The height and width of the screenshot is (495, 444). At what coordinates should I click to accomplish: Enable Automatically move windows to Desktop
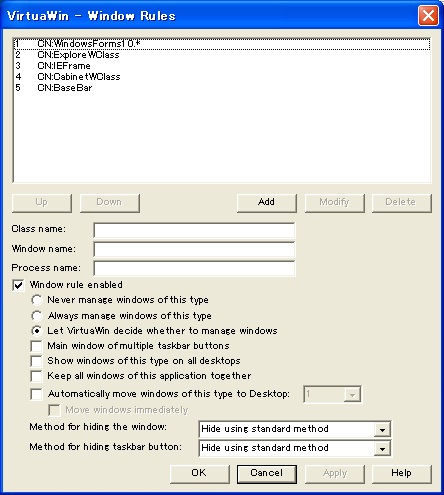coord(36,394)
